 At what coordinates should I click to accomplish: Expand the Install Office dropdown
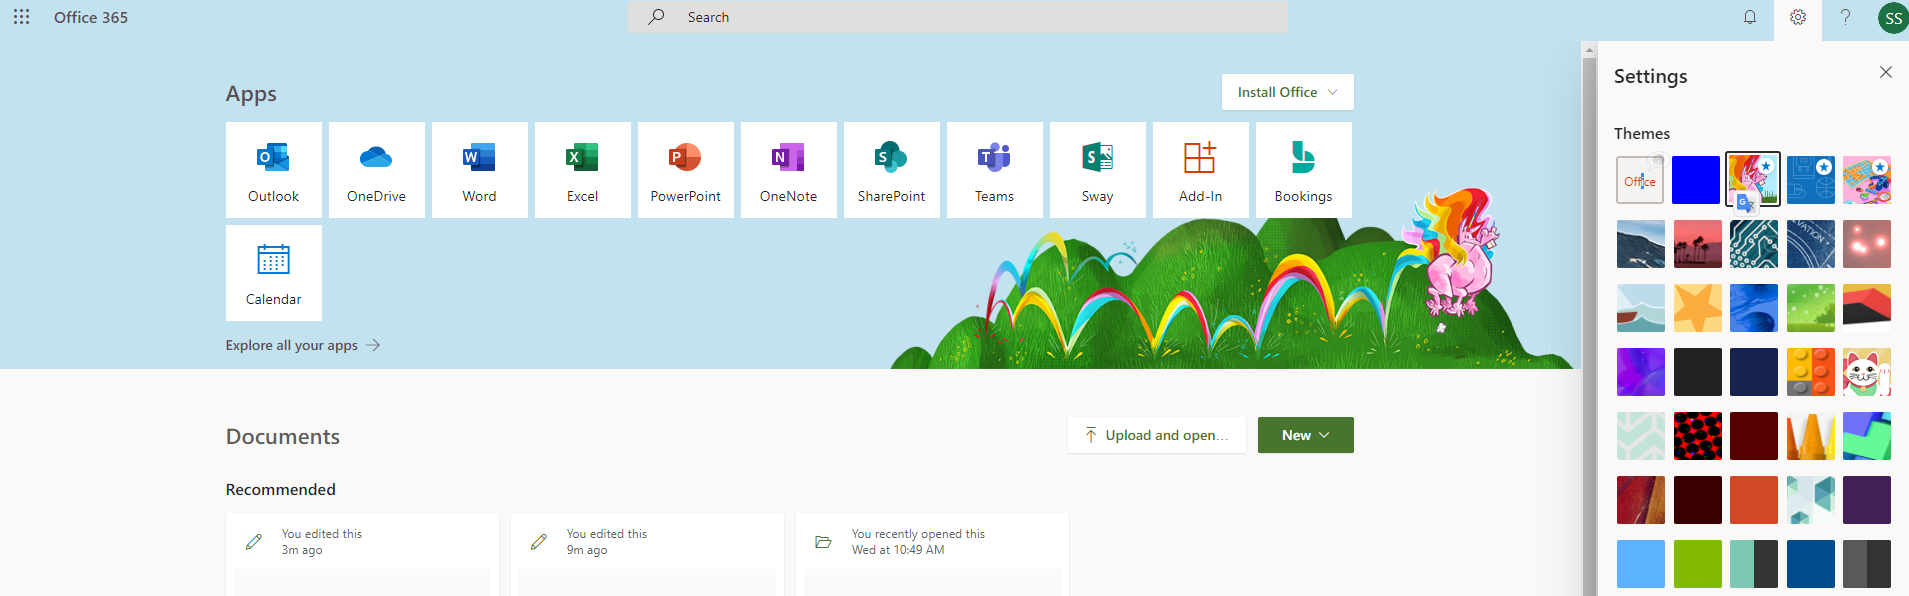click(x=1288, y=92)
